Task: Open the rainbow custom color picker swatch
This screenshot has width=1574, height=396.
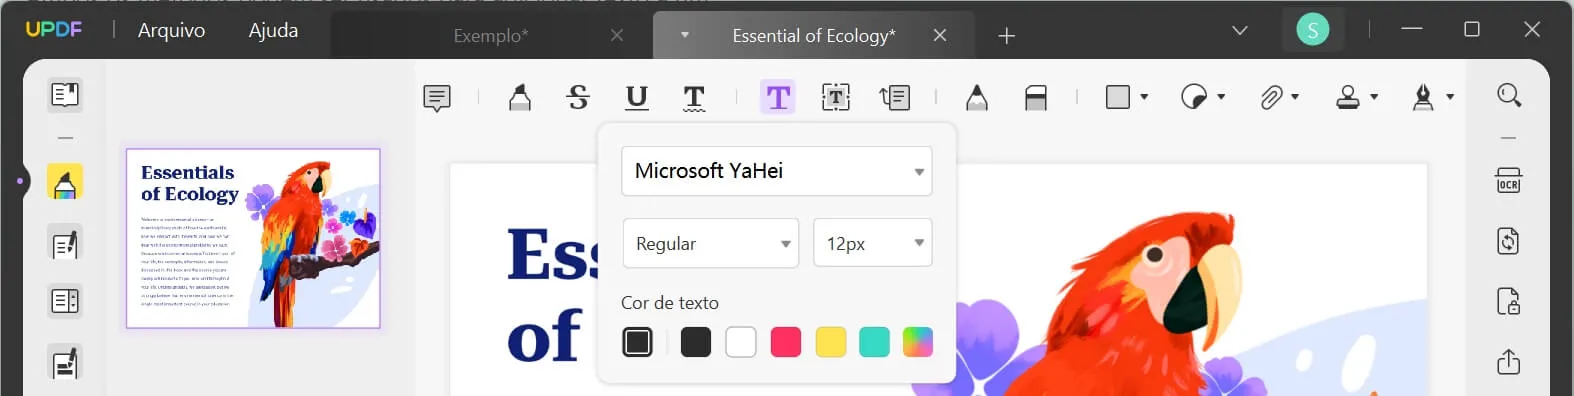Action: click(x=918, y=342)
